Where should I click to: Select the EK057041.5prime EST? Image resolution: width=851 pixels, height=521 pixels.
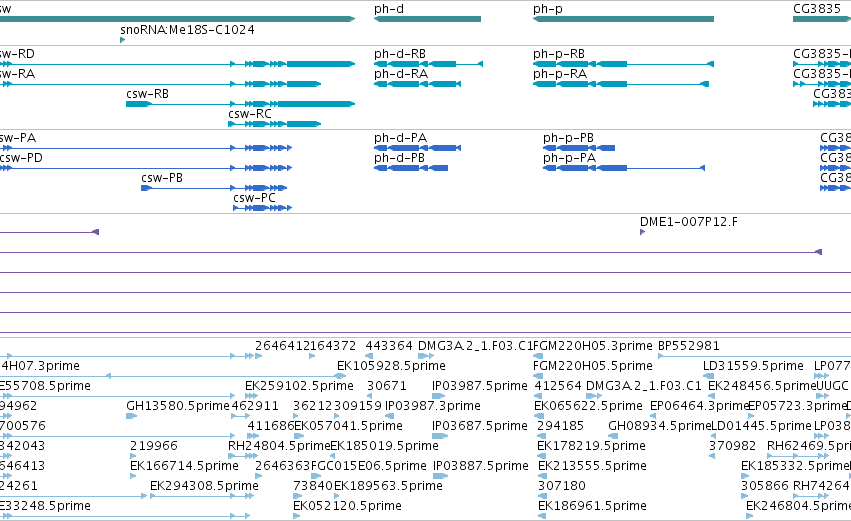(348, 426)
